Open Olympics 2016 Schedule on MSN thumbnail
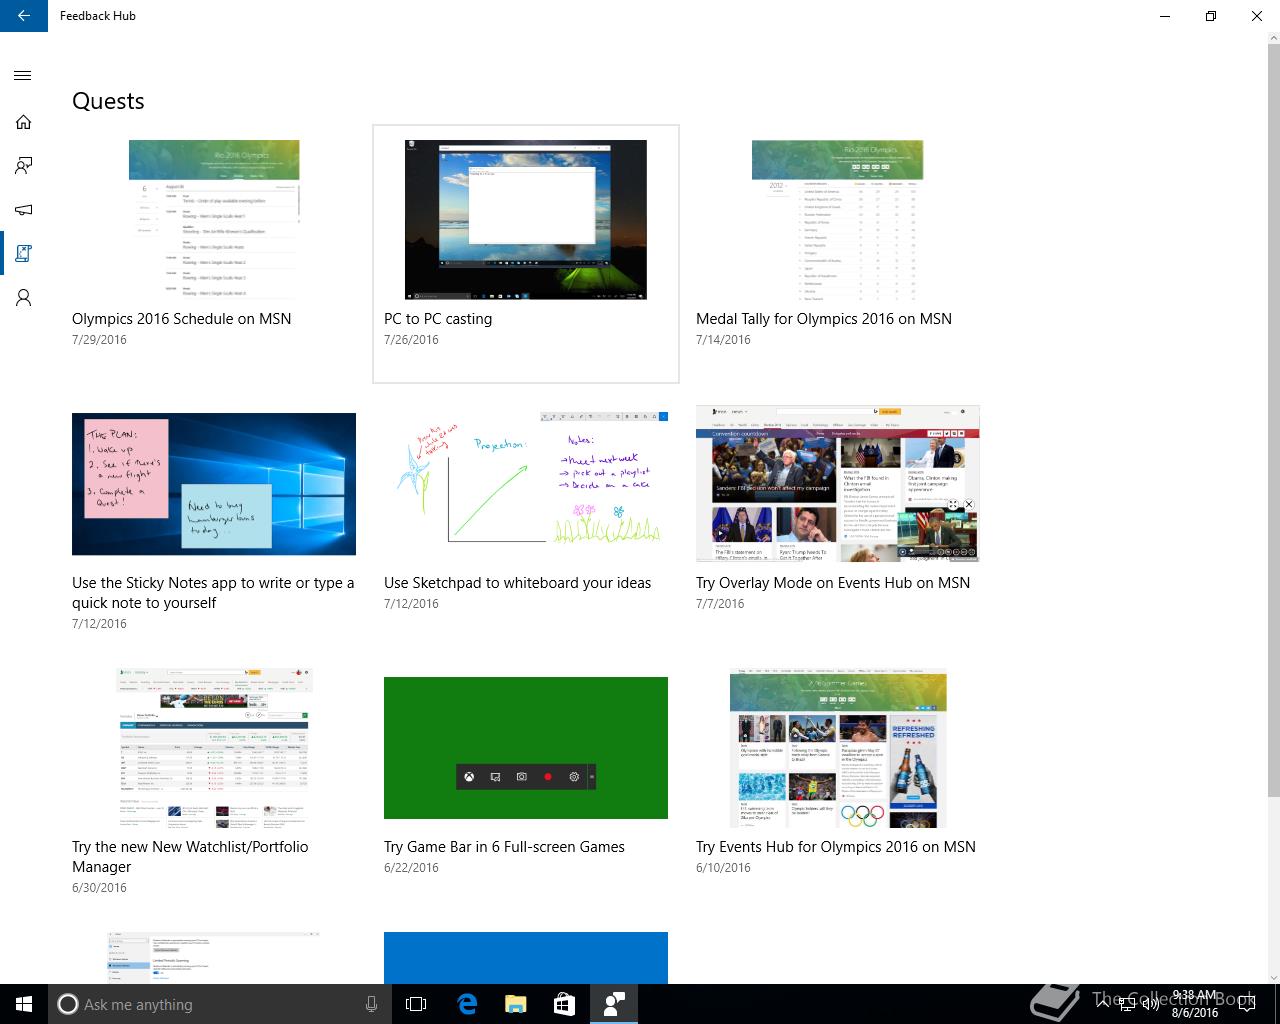Screen dimensions: 1280x1024 click(x=214, y=219)
